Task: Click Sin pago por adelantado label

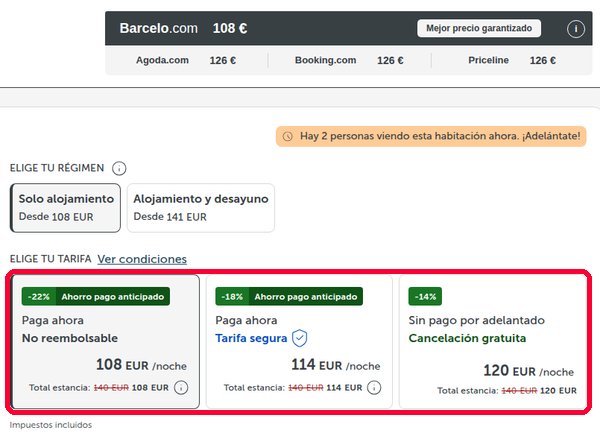Action: [x=476, y=320]
